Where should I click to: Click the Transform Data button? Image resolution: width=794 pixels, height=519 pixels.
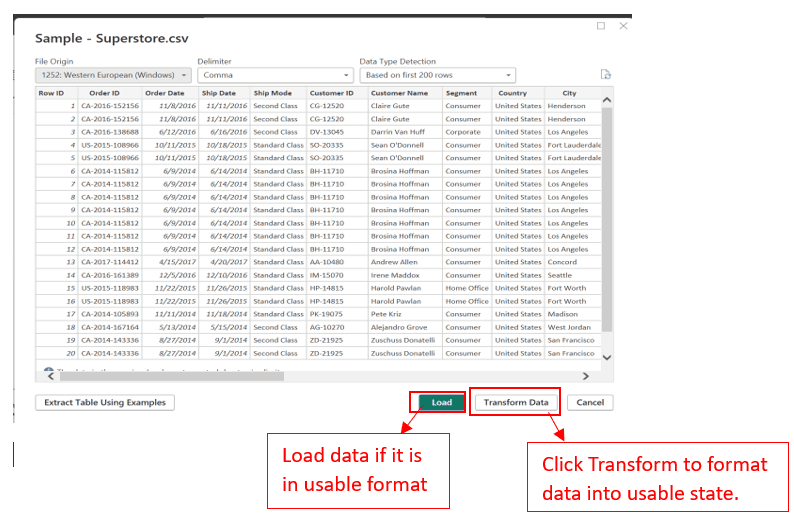[515, 402]
